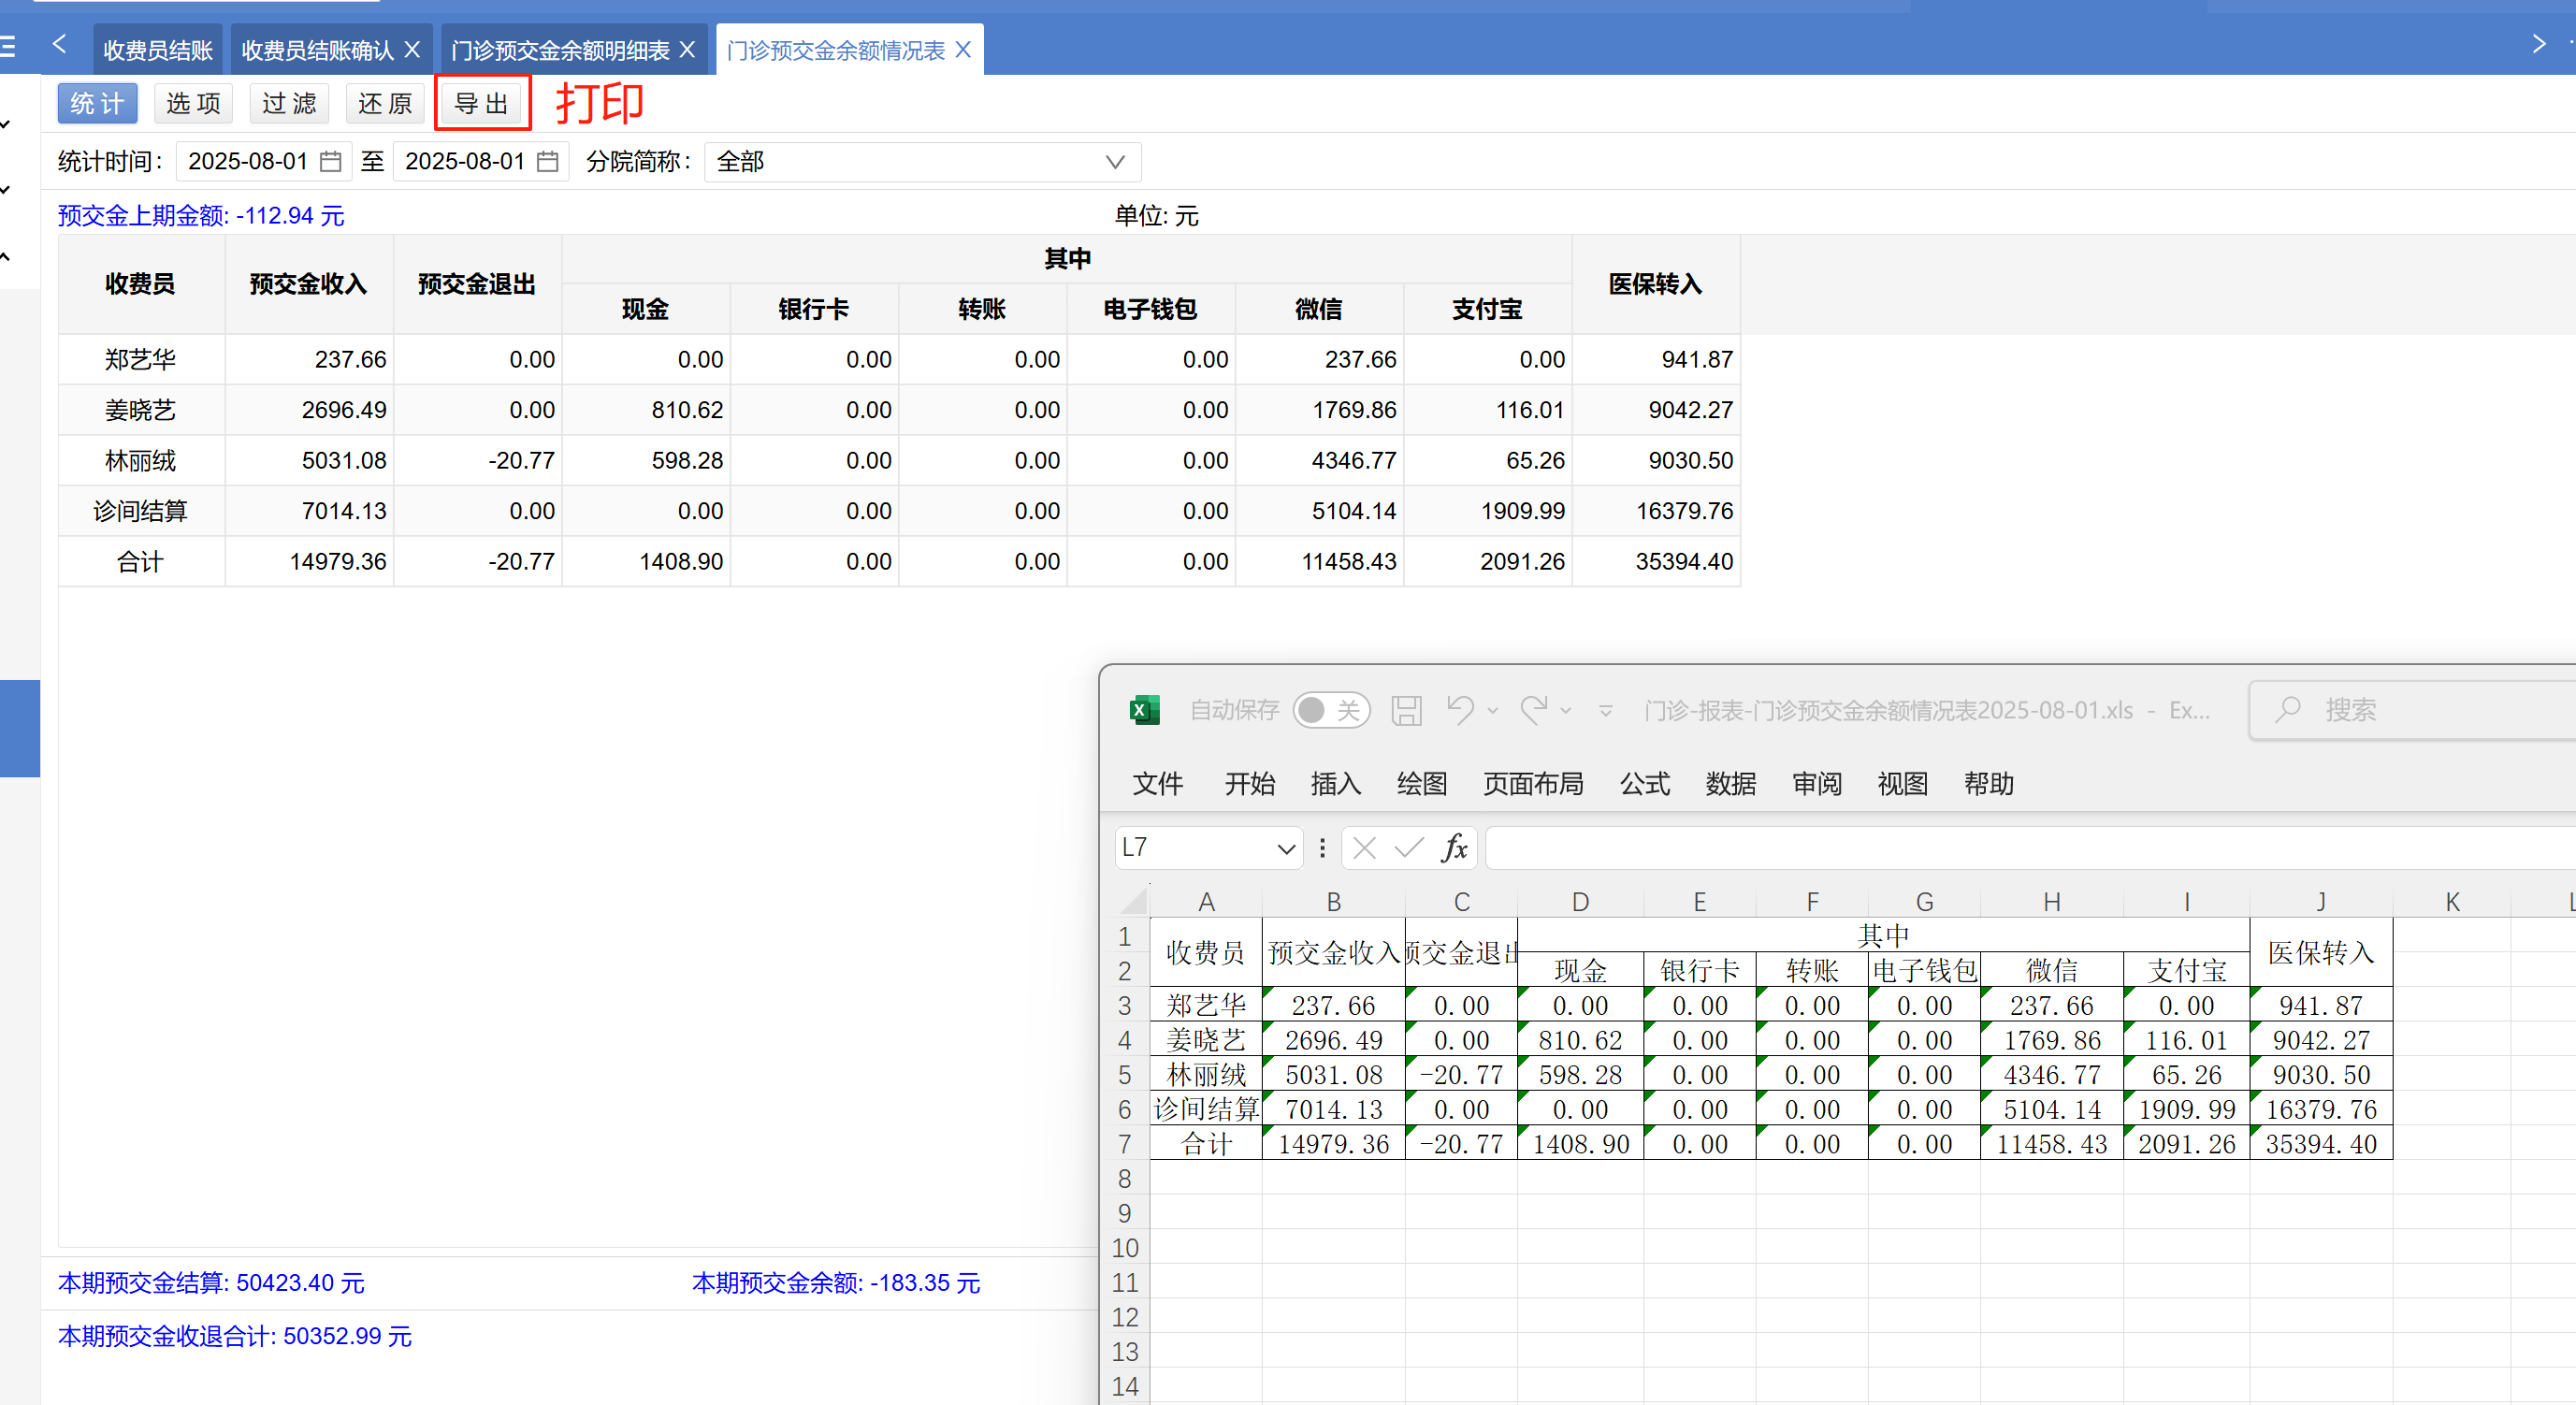Click the Excel undo arrow icon
This screenshot has height=1405, width=2576.
tap(1460, 710)
